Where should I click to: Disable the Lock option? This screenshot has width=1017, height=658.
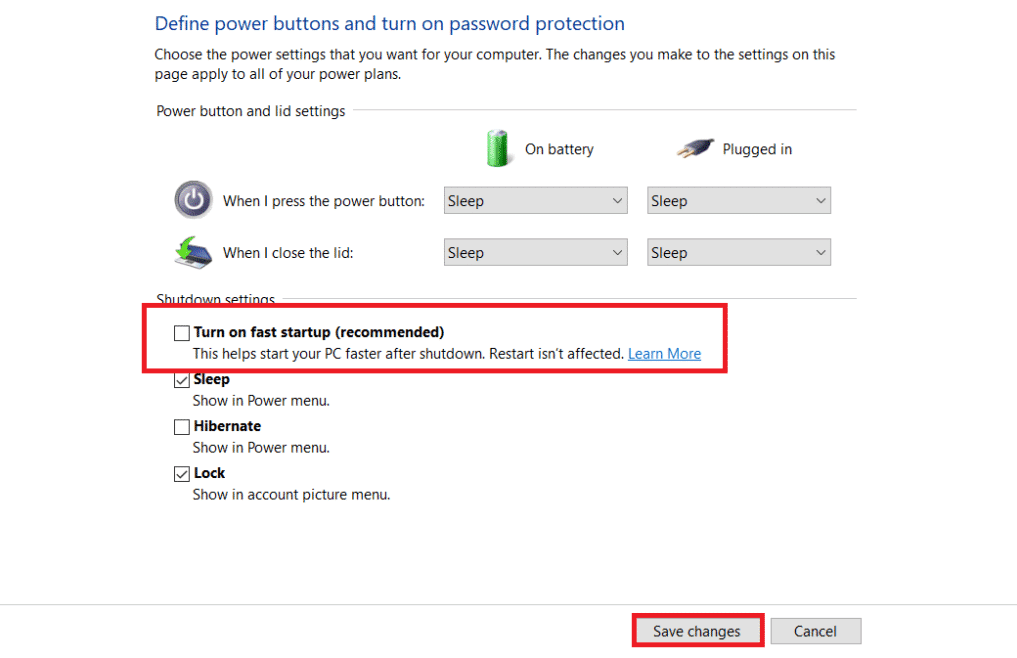[182, 472]
